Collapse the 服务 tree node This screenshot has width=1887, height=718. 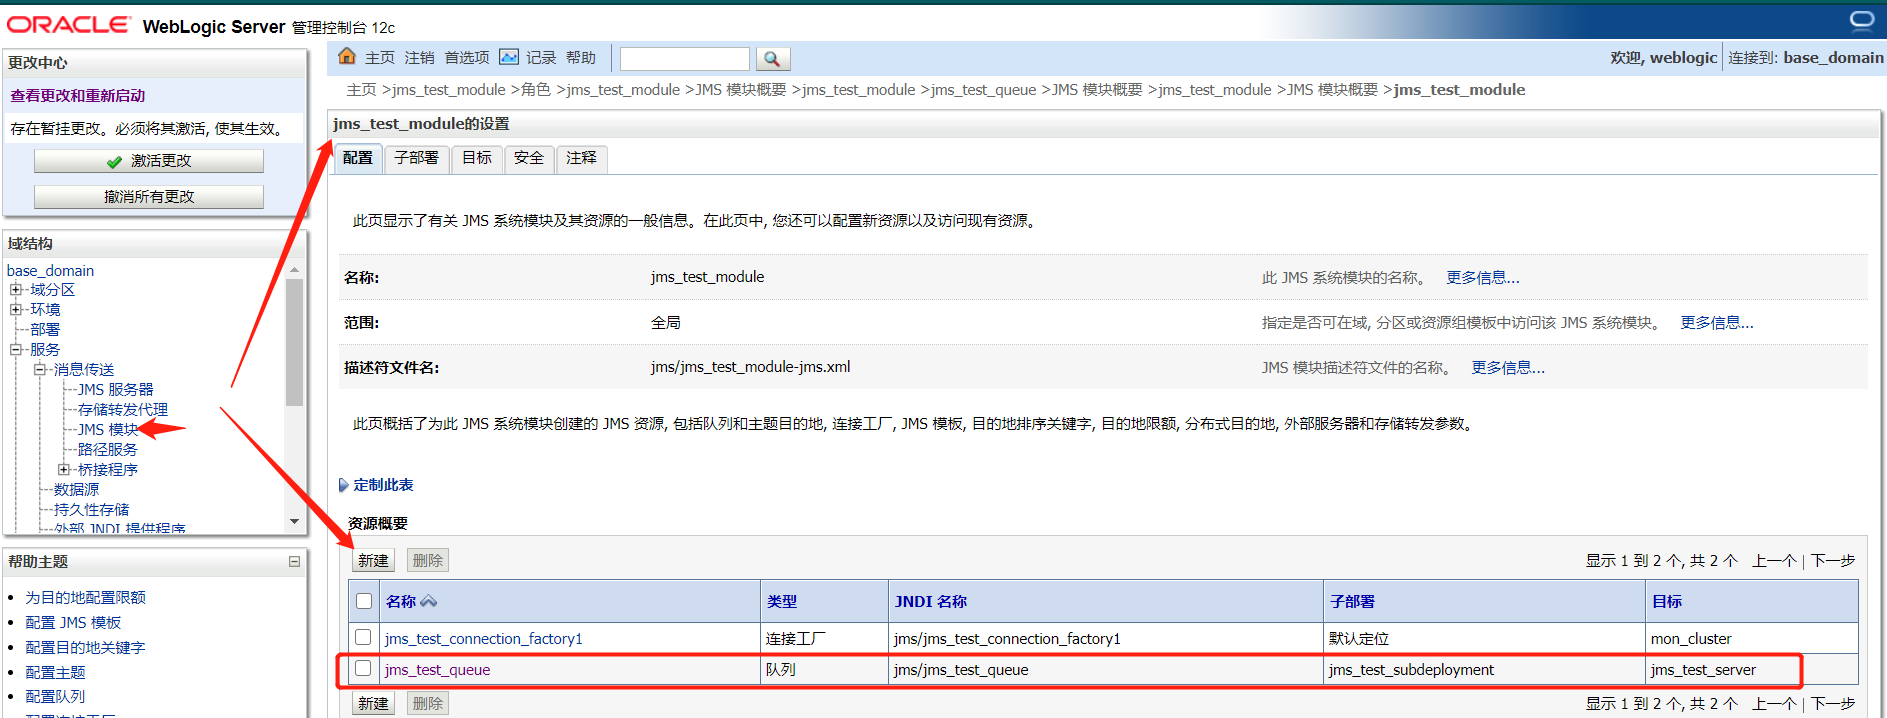coord(16,350)
